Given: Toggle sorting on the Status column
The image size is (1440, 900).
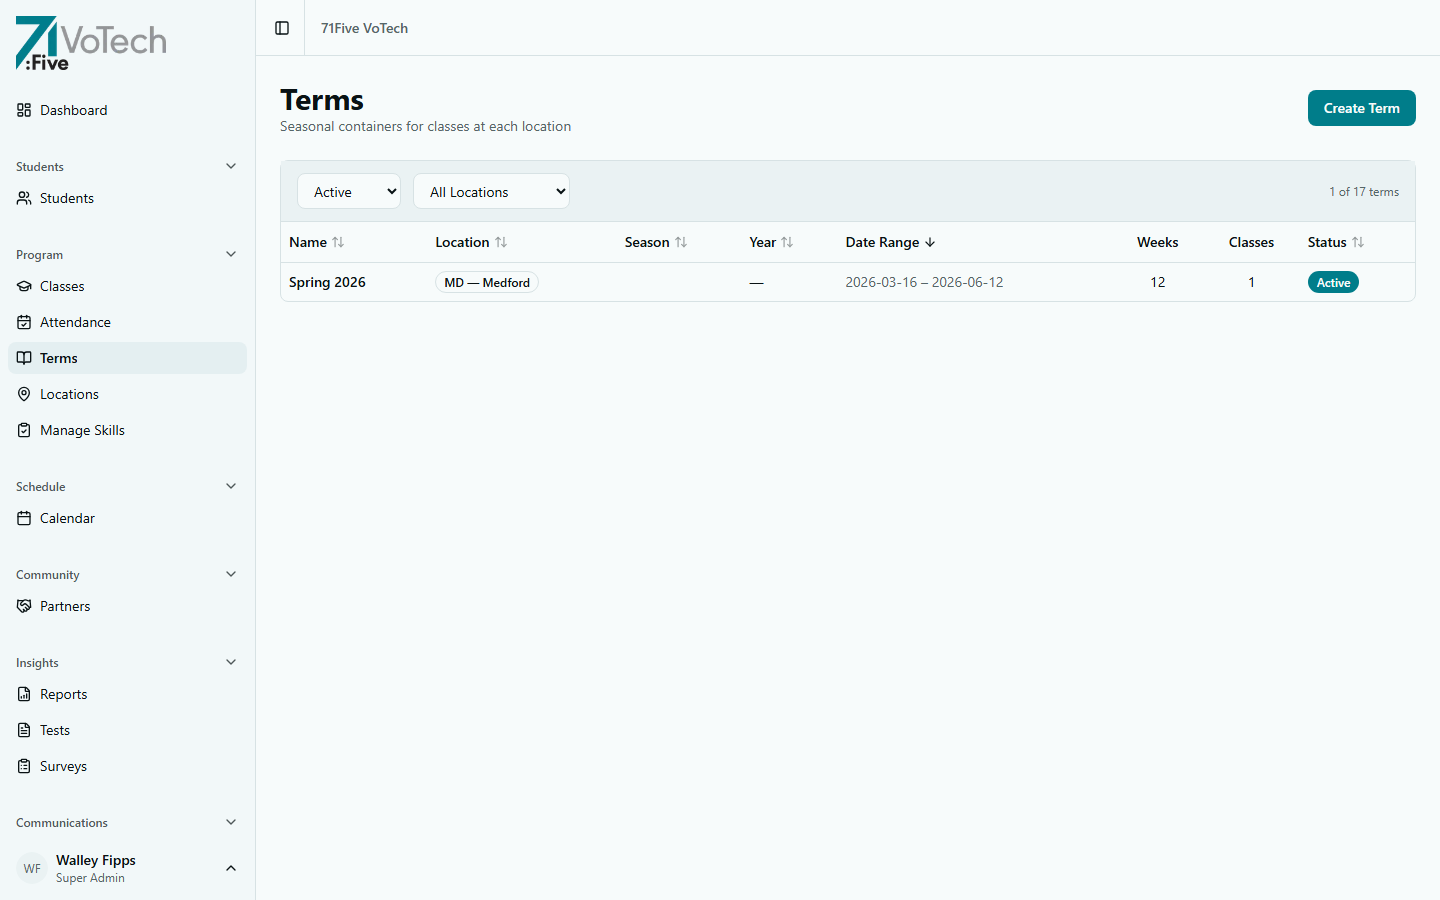Looking at the screenshot, I should coord(1335,242).
